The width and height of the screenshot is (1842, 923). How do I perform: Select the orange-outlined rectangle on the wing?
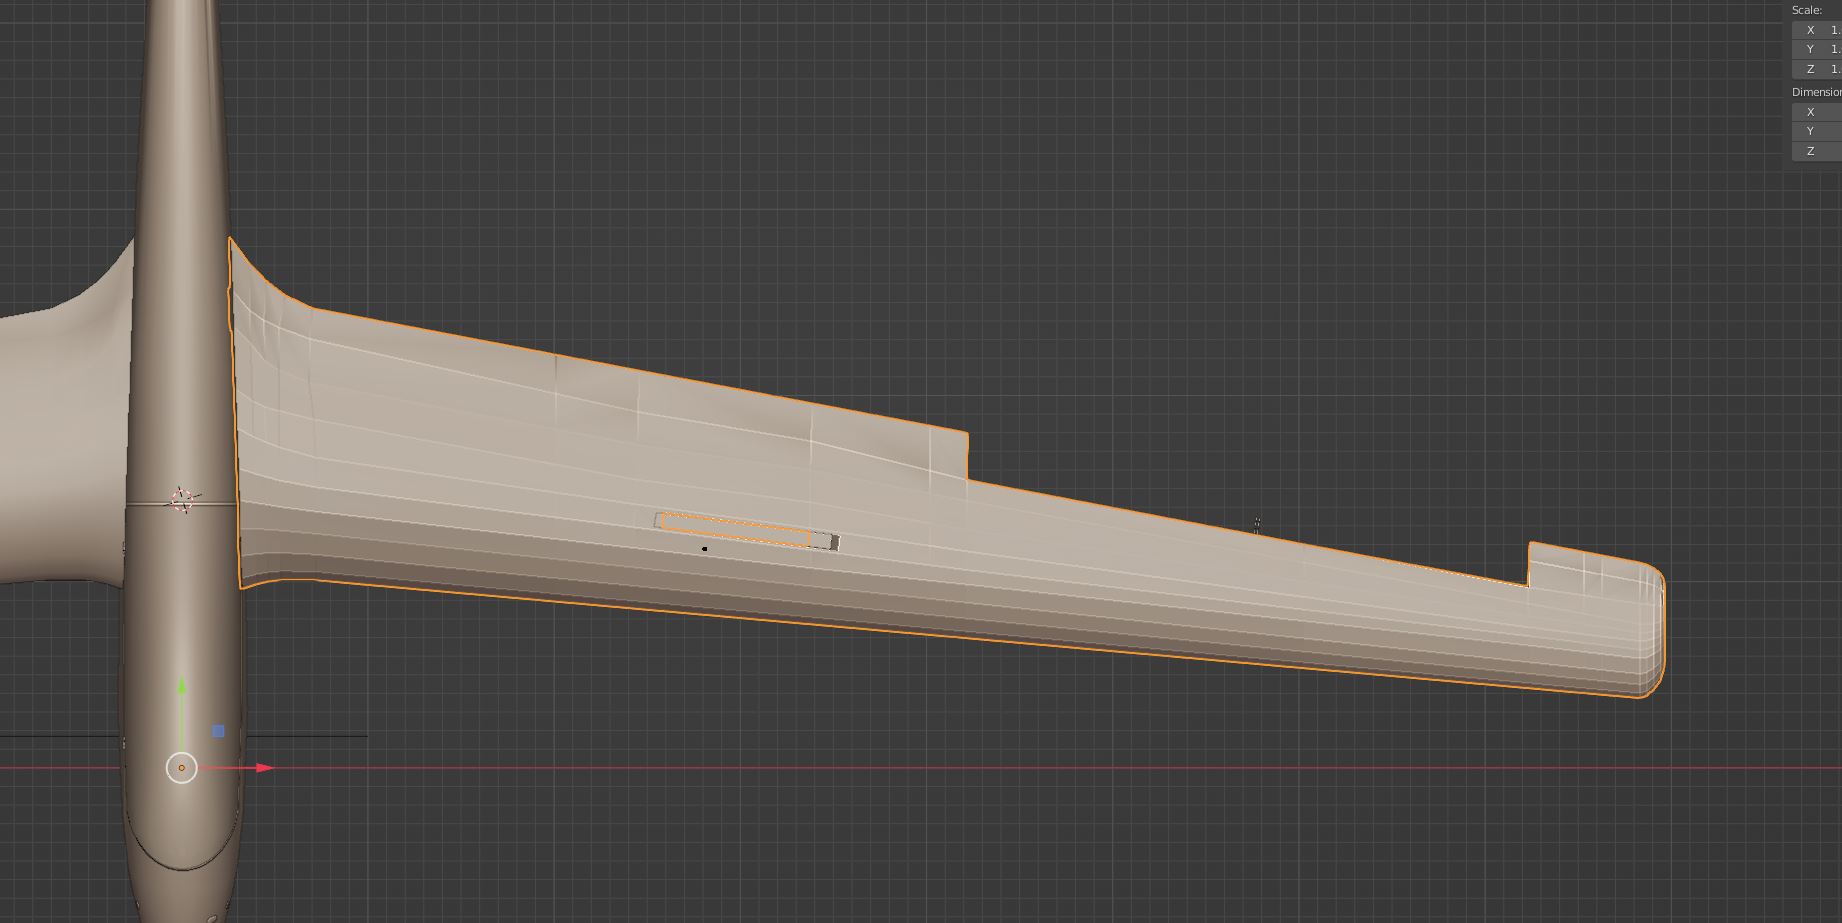coord(735,529)
